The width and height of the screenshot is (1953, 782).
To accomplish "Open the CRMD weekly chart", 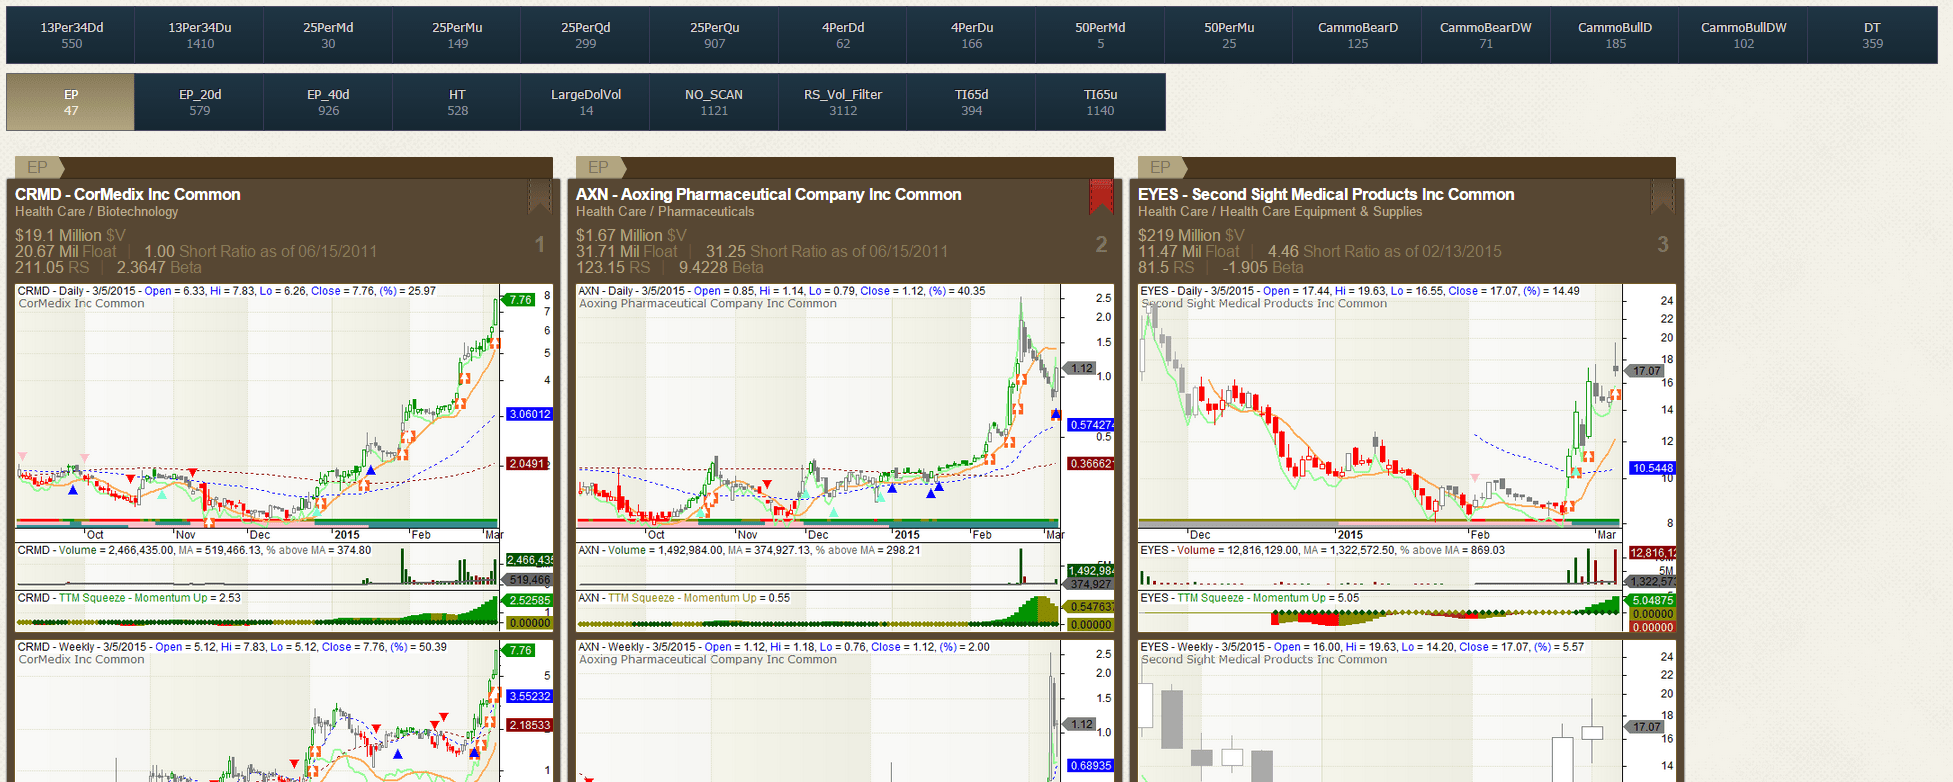I will pos(284,711).
